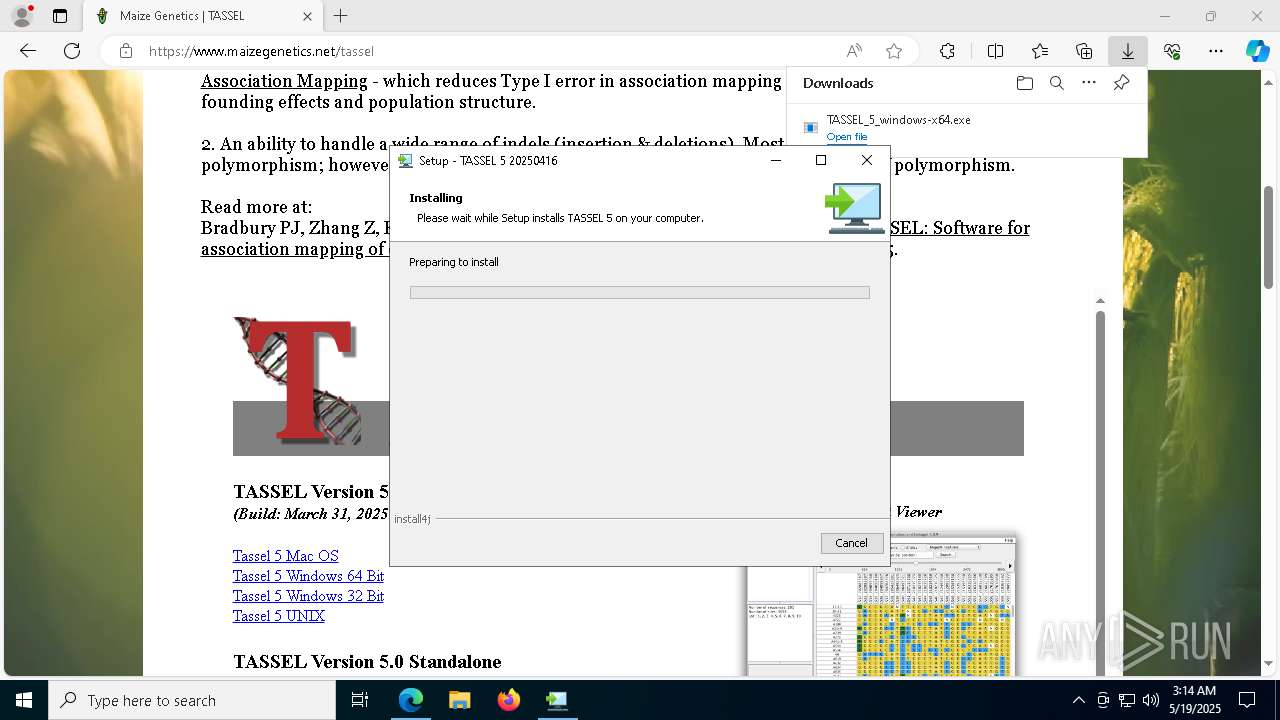This screenshot has width=1280, height=720.
Task: Close the Maize Genetics | TASSEL tab
Action: [x=307, y=16]
